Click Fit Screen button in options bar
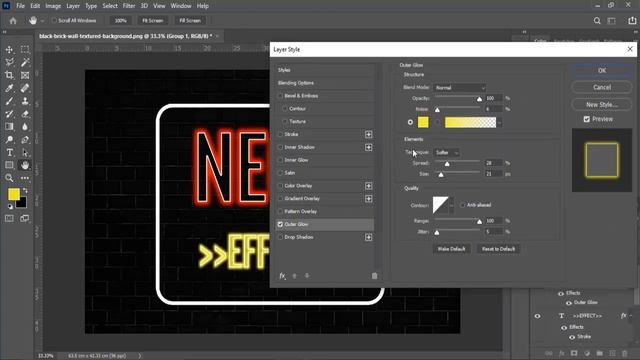 153,20
